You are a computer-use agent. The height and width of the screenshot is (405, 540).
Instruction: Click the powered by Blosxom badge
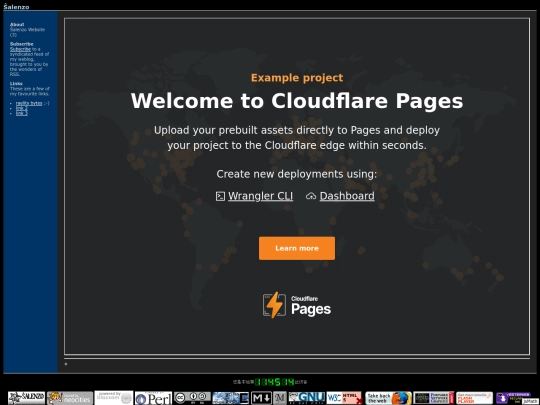[114, 398]
